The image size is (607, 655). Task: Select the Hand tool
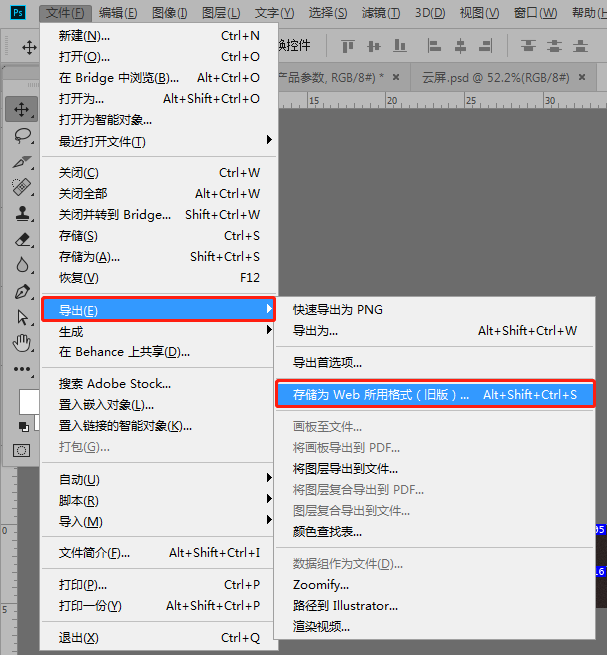[x=21, y=343]
